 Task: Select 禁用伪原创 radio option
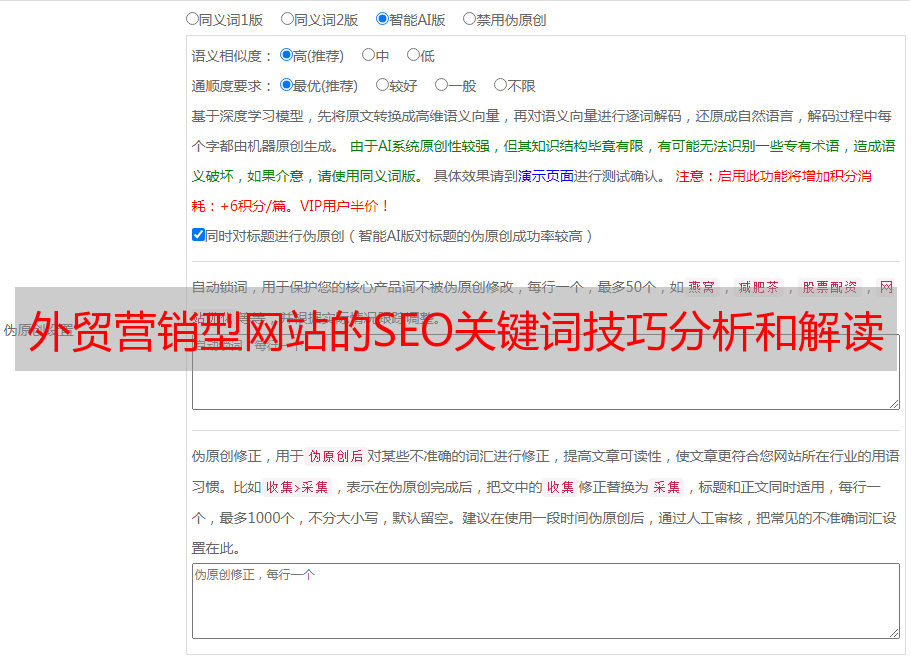click(x=469, y=19)
